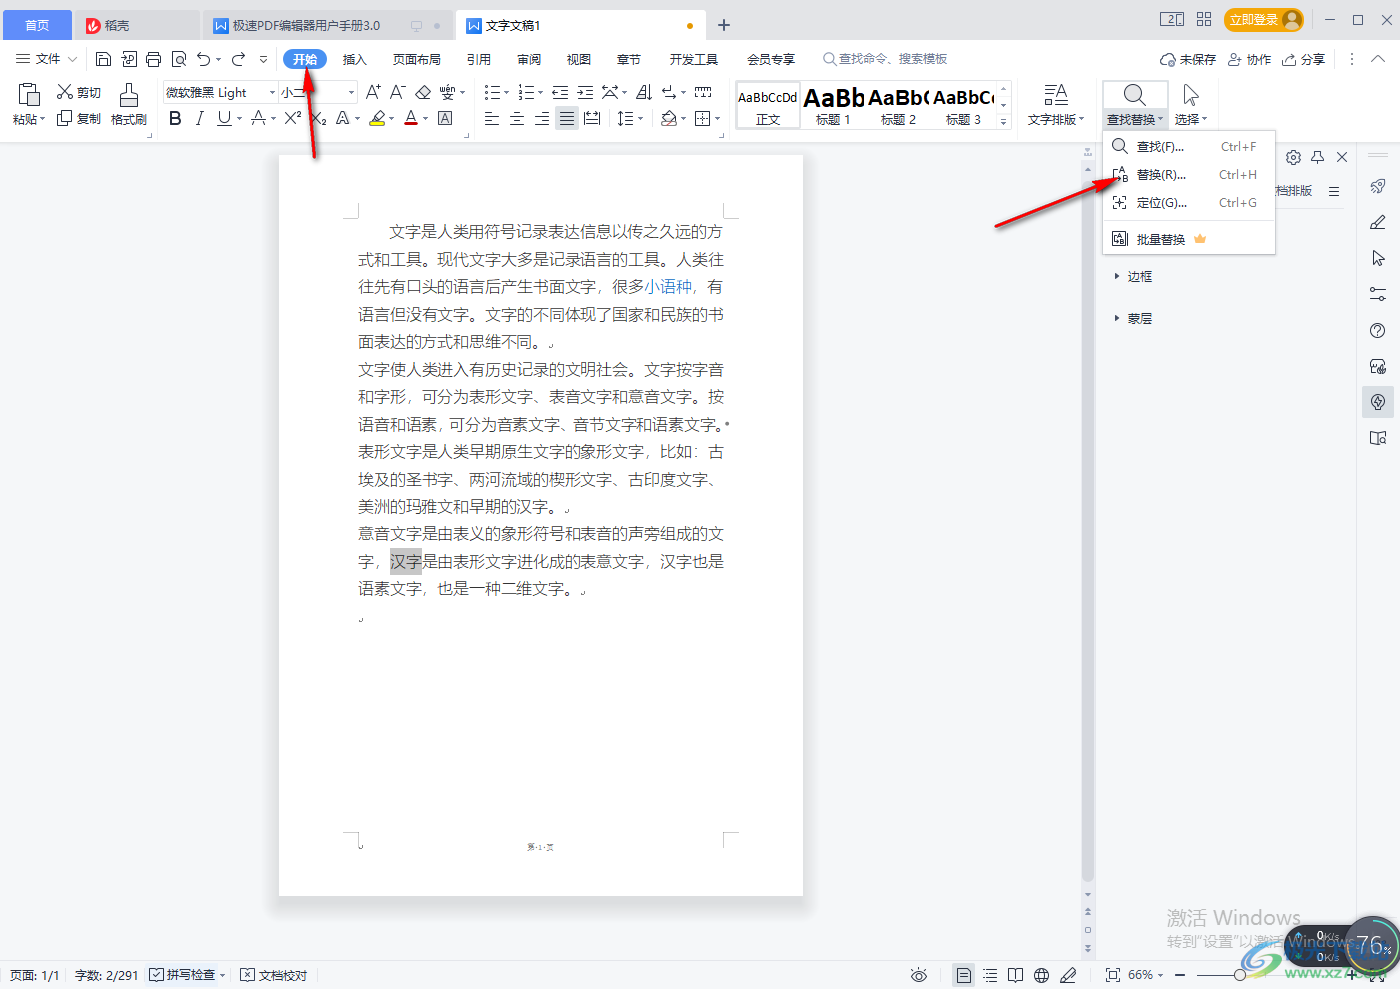
Task: Add character border with boxed A icon
Action: 445,118
